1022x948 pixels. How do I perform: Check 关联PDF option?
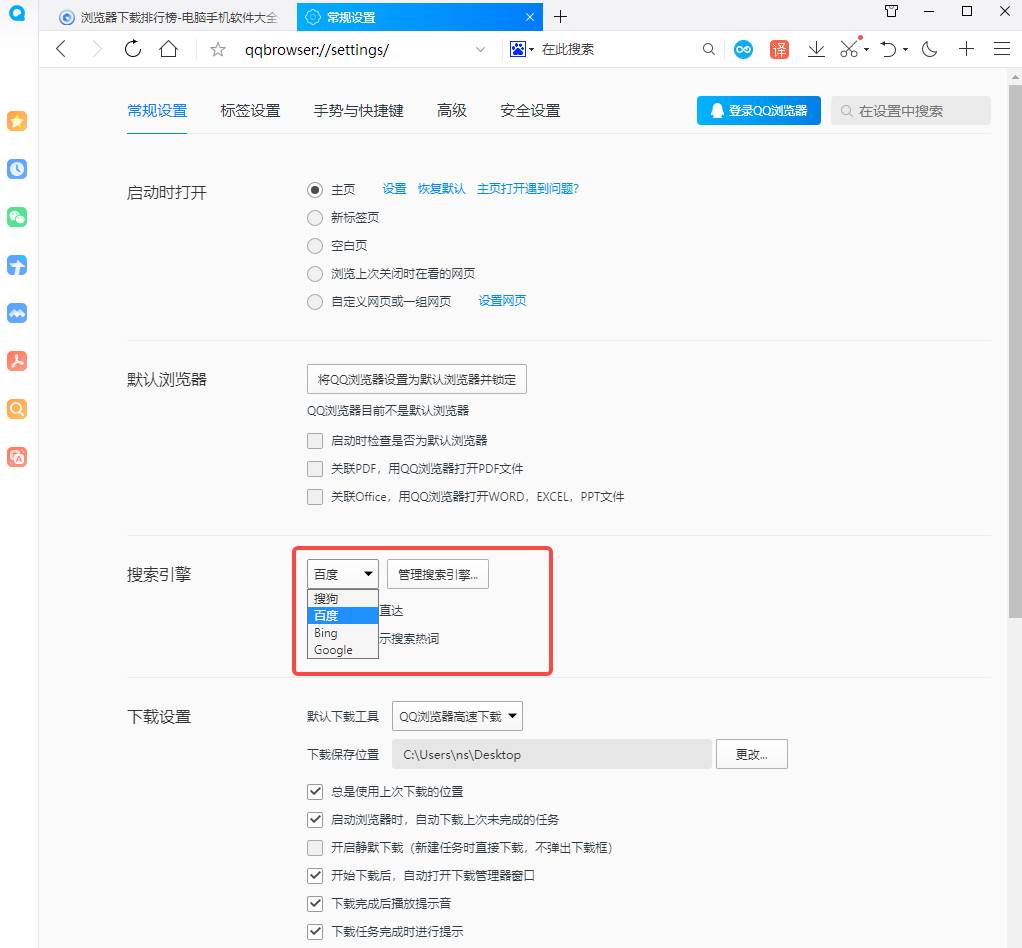click(x=315, y=469)
